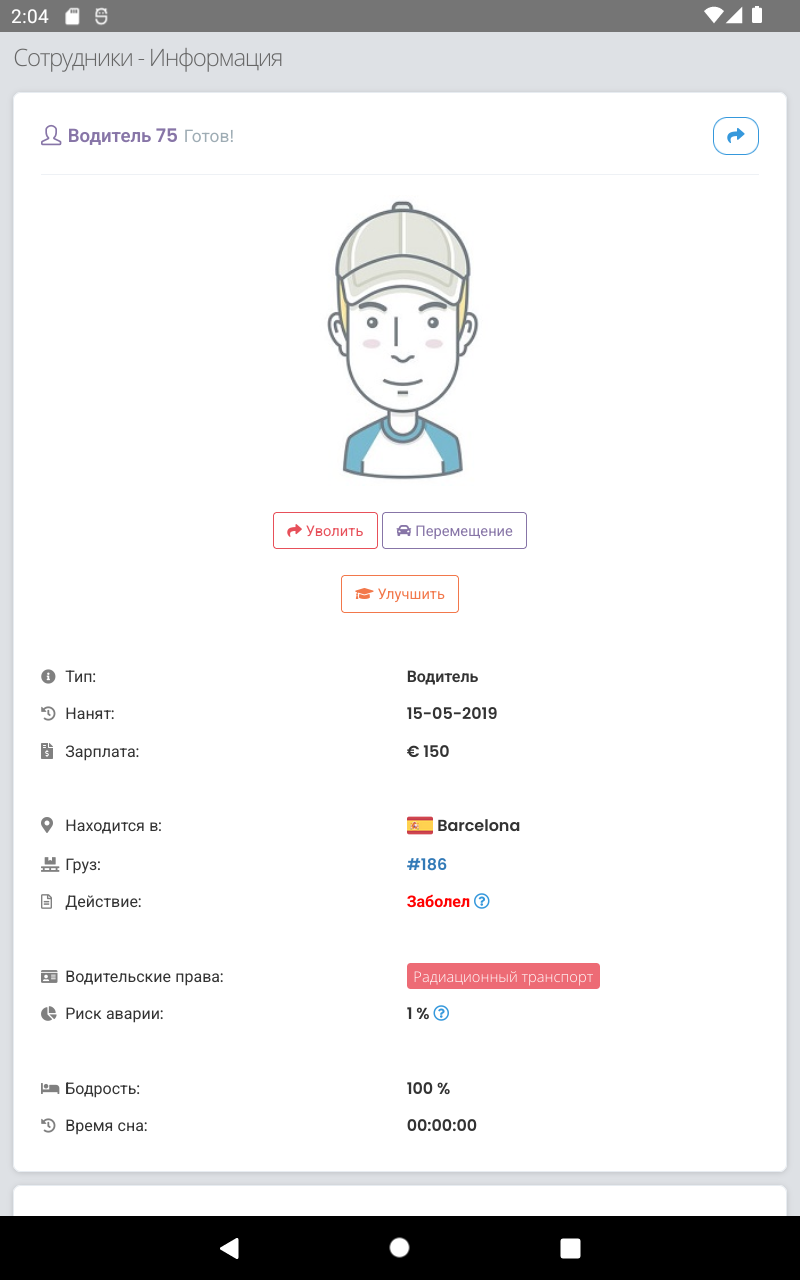Tap the Радиационный транспорт license badge

(x=503, y=977)
